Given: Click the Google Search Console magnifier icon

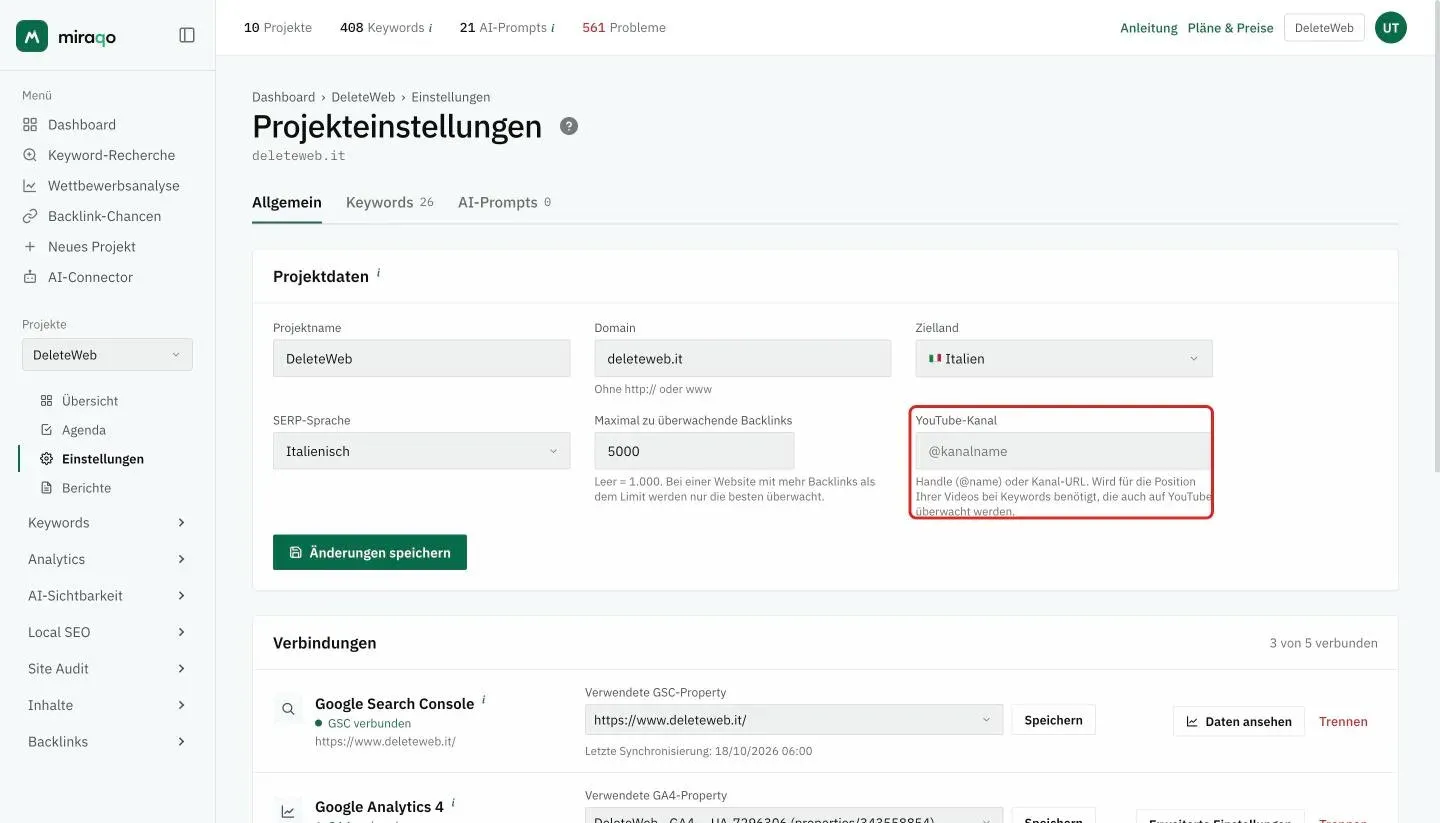Looking at the screenshot, I should coord(288,710).
